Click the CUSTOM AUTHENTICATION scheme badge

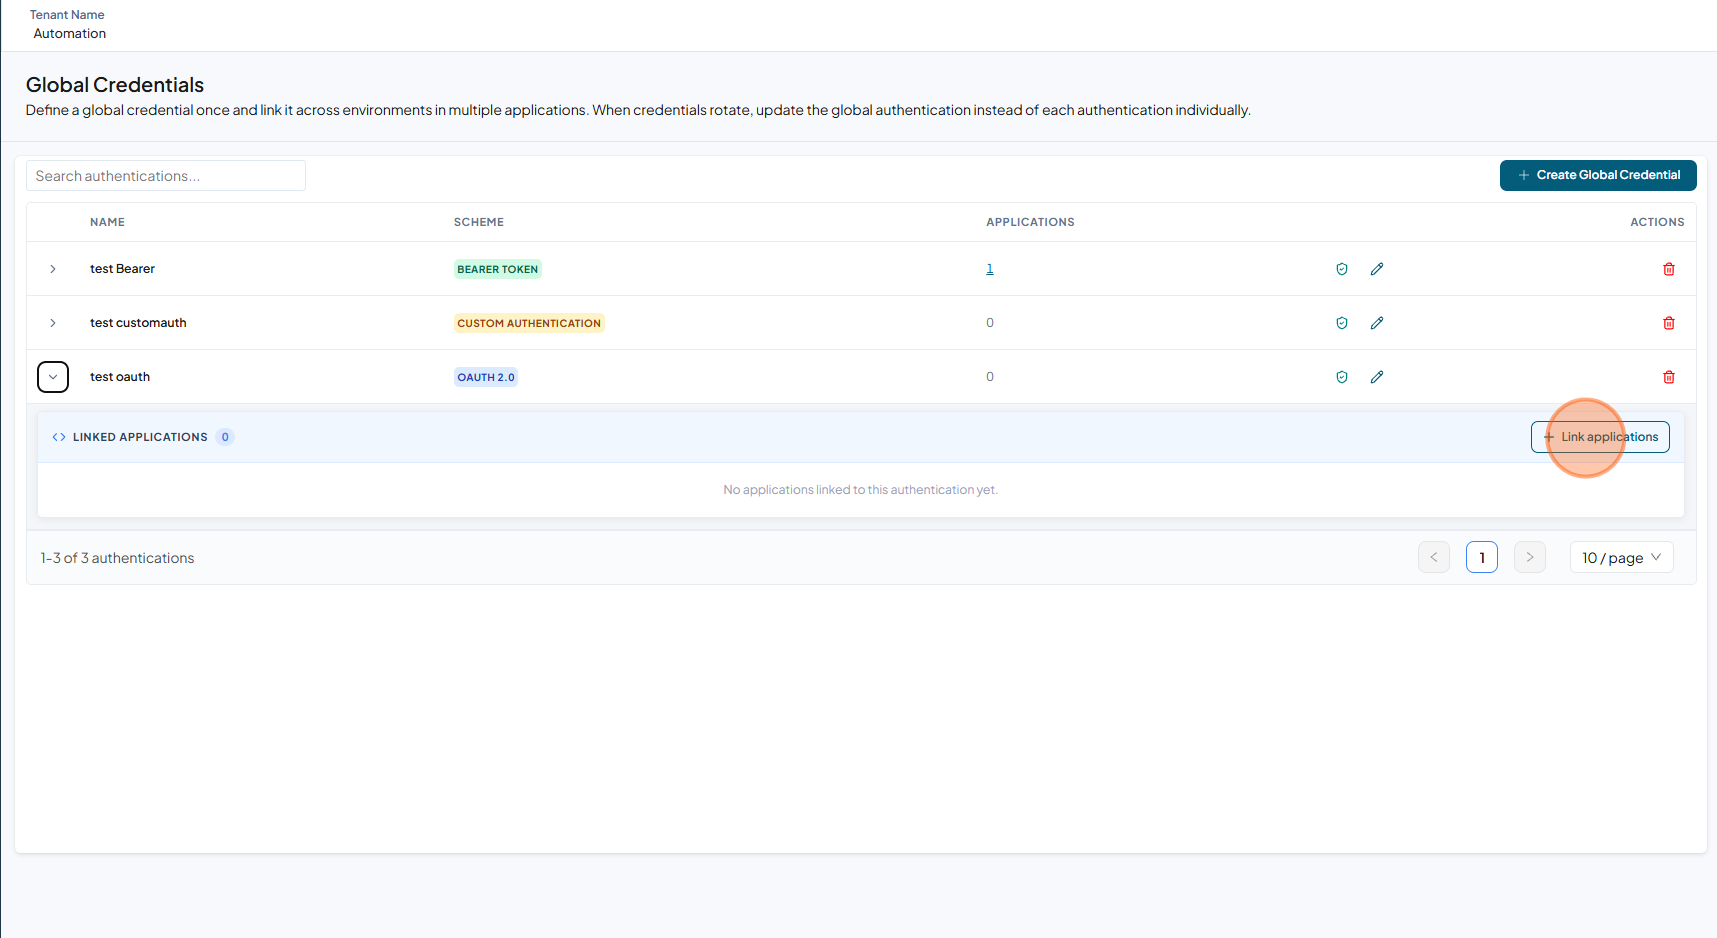click(x=529, y=323)
